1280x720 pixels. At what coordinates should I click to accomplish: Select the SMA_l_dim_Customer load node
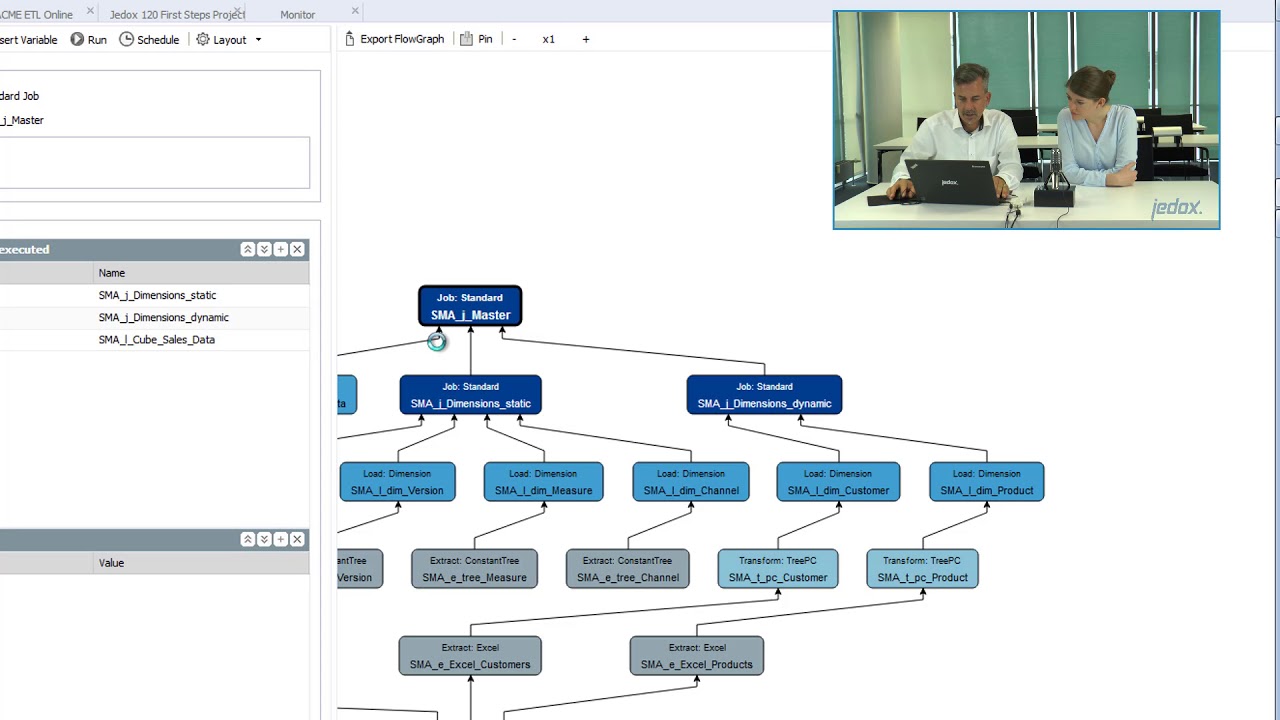pos(838,482)
